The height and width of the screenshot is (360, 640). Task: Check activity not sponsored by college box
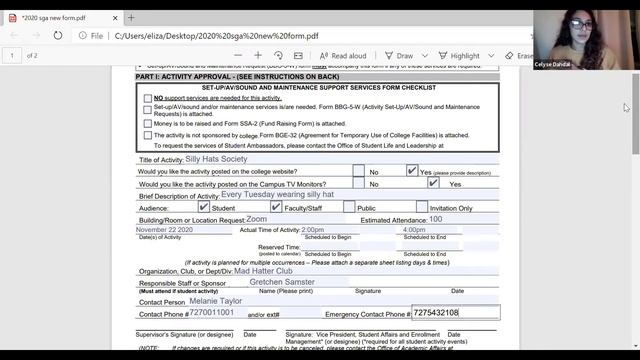[148, 135]
